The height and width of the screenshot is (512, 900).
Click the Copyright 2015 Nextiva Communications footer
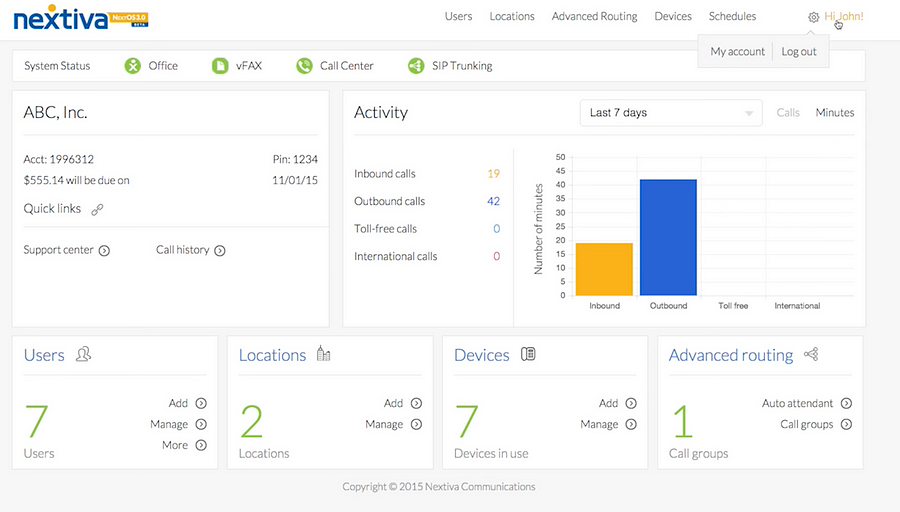click(x=439, y=487)
